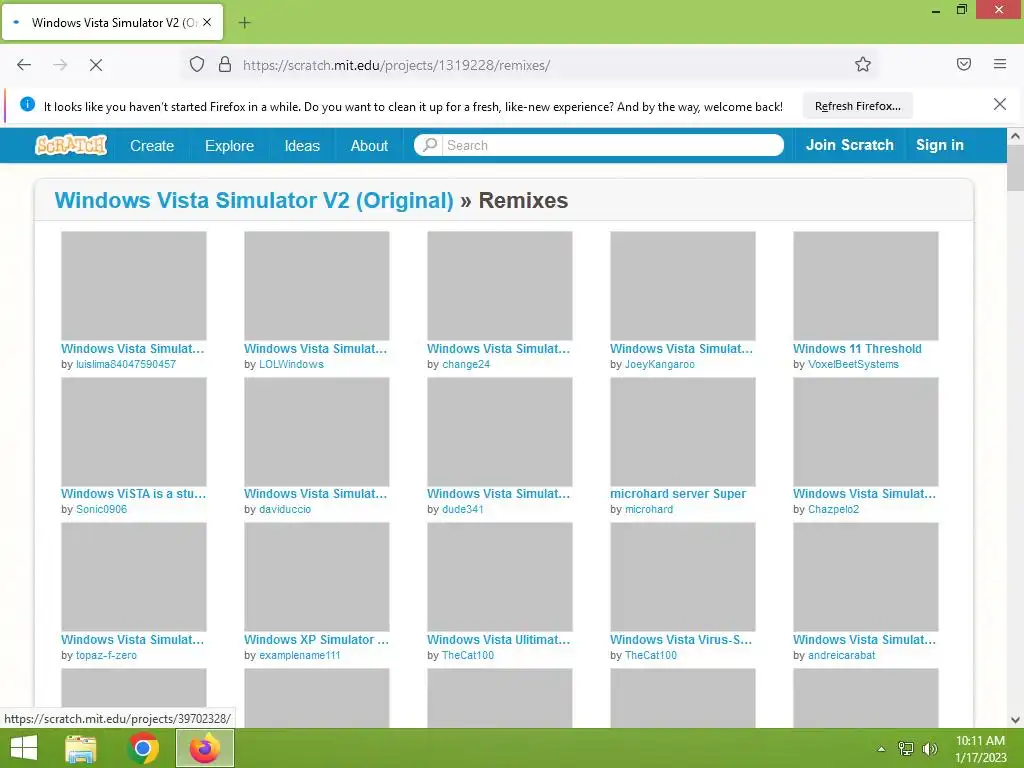Select Firefox taskbar icon
Screen dimensions: 1024x768
point(205,748)
